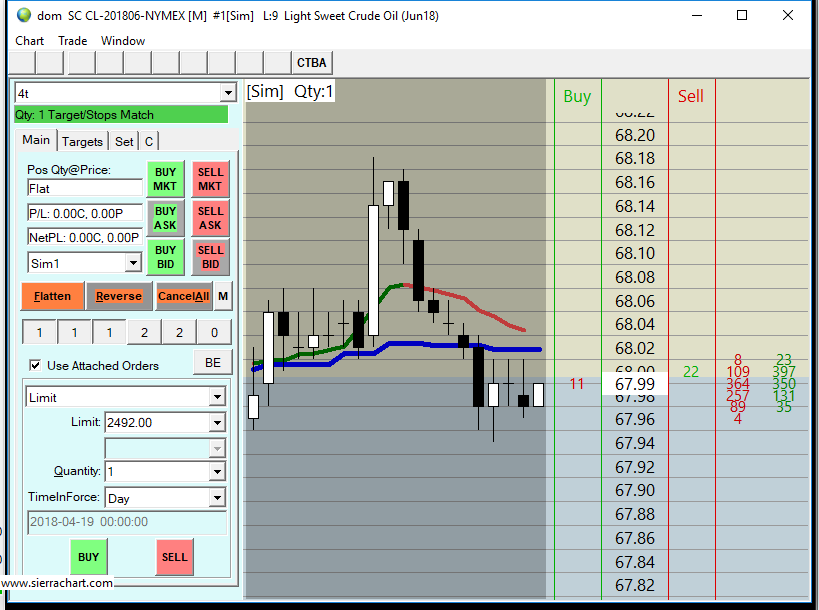Open the Window menu
This screenshot has height=610, width=819.
tap(123, 41)
